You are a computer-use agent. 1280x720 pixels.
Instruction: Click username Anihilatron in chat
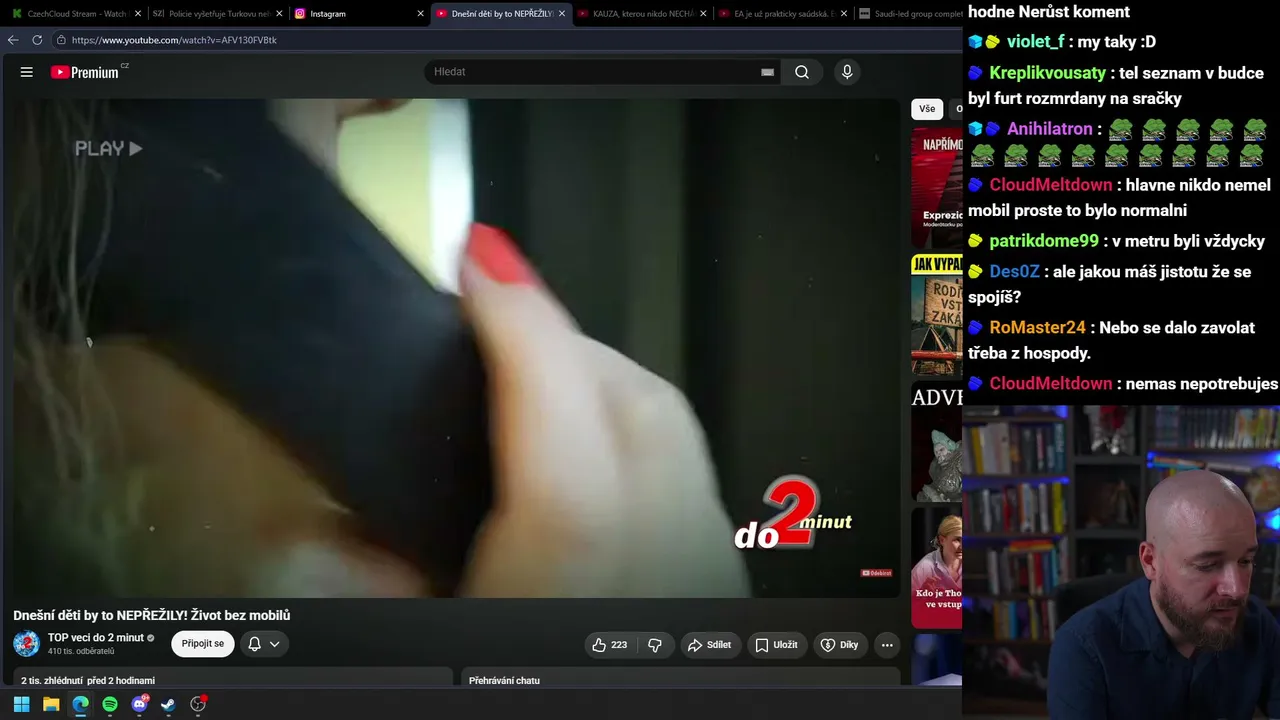1049,129
